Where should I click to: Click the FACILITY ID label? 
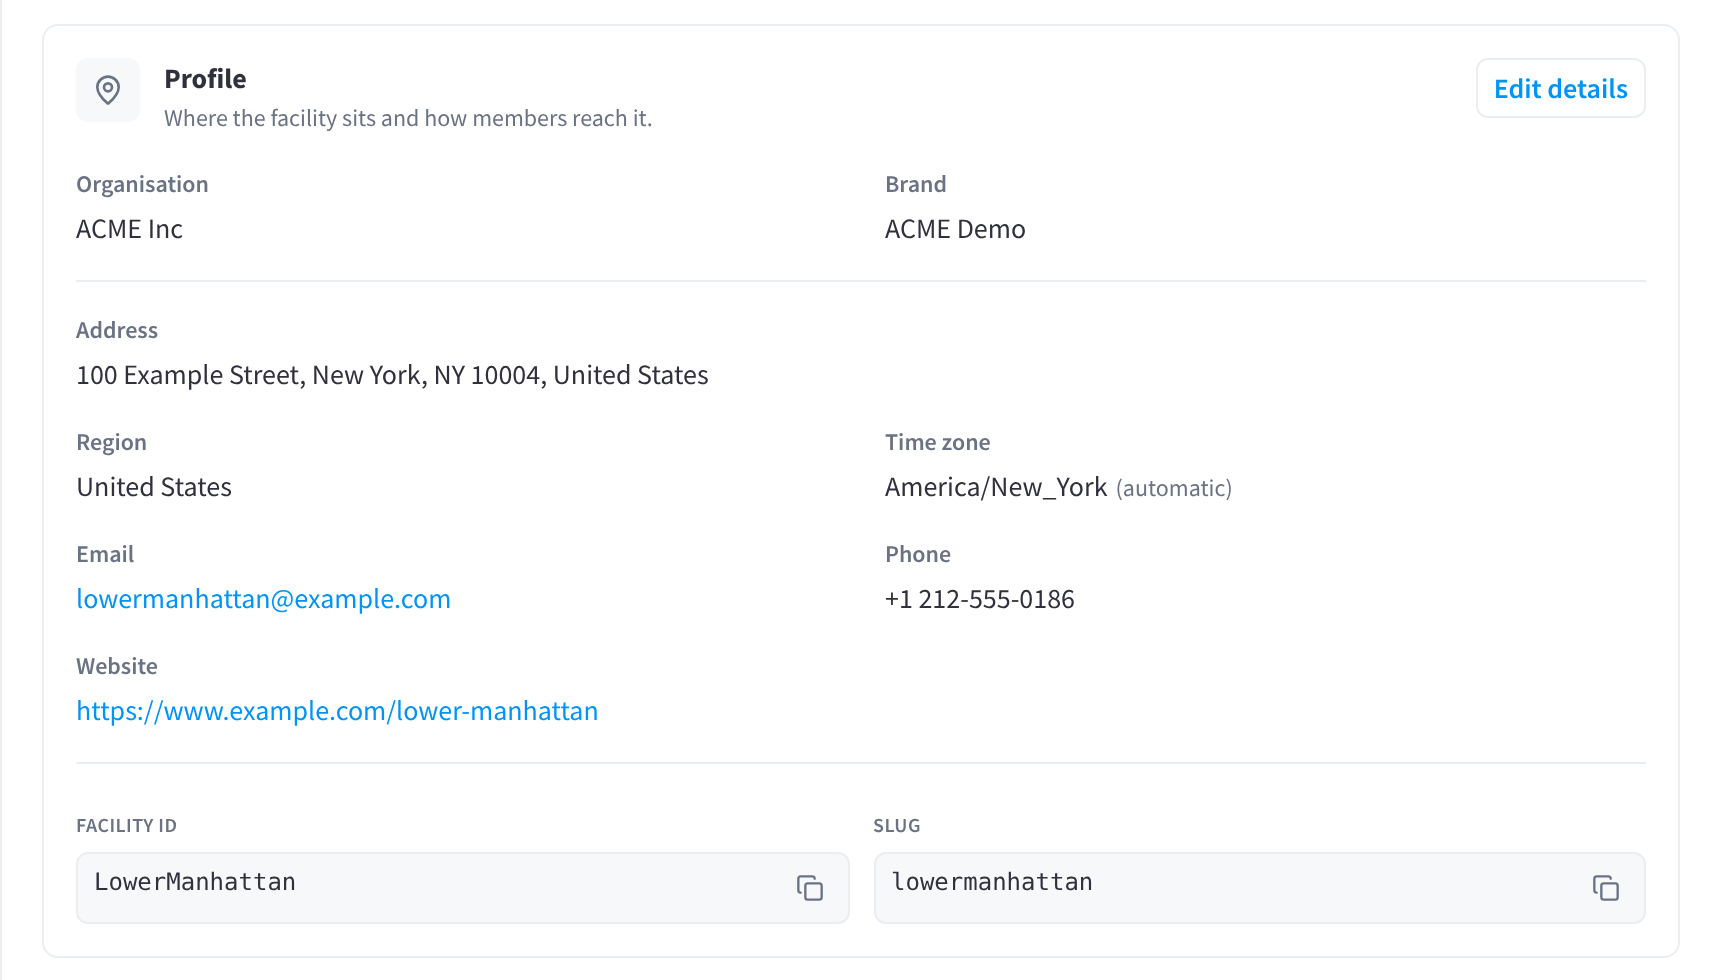(x=126, y=826)
